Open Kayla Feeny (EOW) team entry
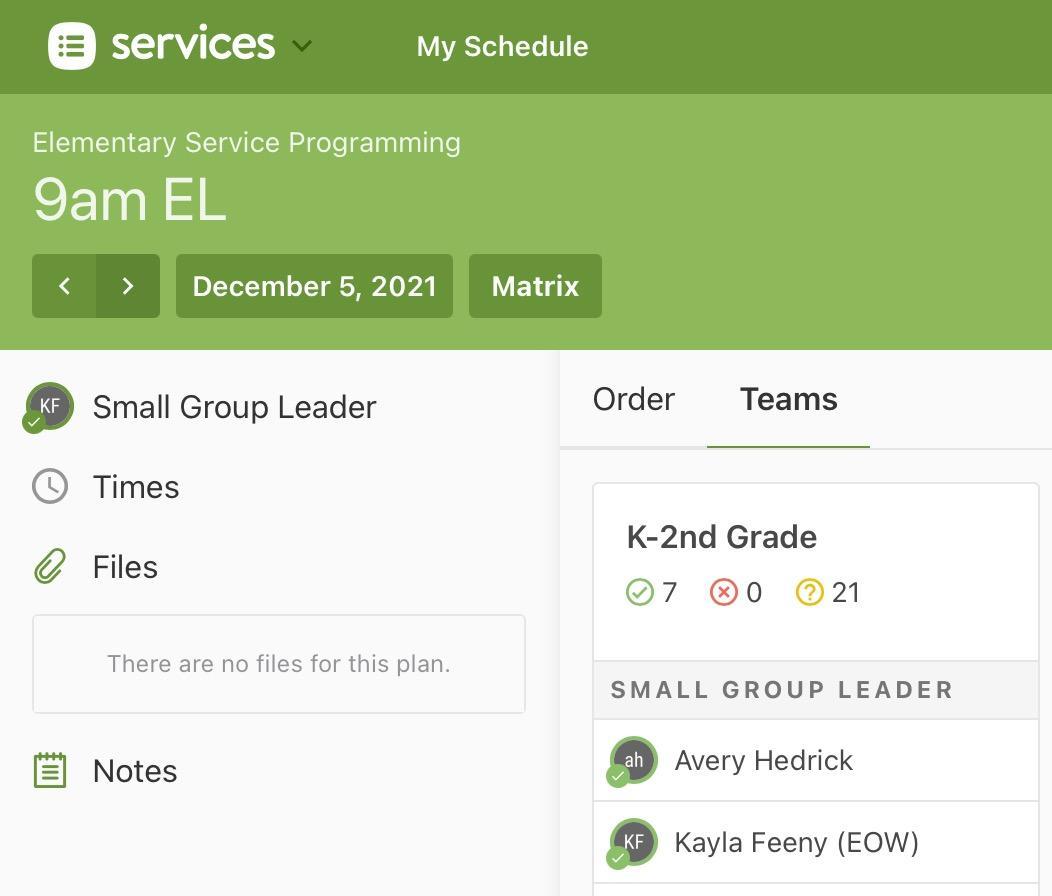This screenshot has width=1052, height=896. pos(796,843)
